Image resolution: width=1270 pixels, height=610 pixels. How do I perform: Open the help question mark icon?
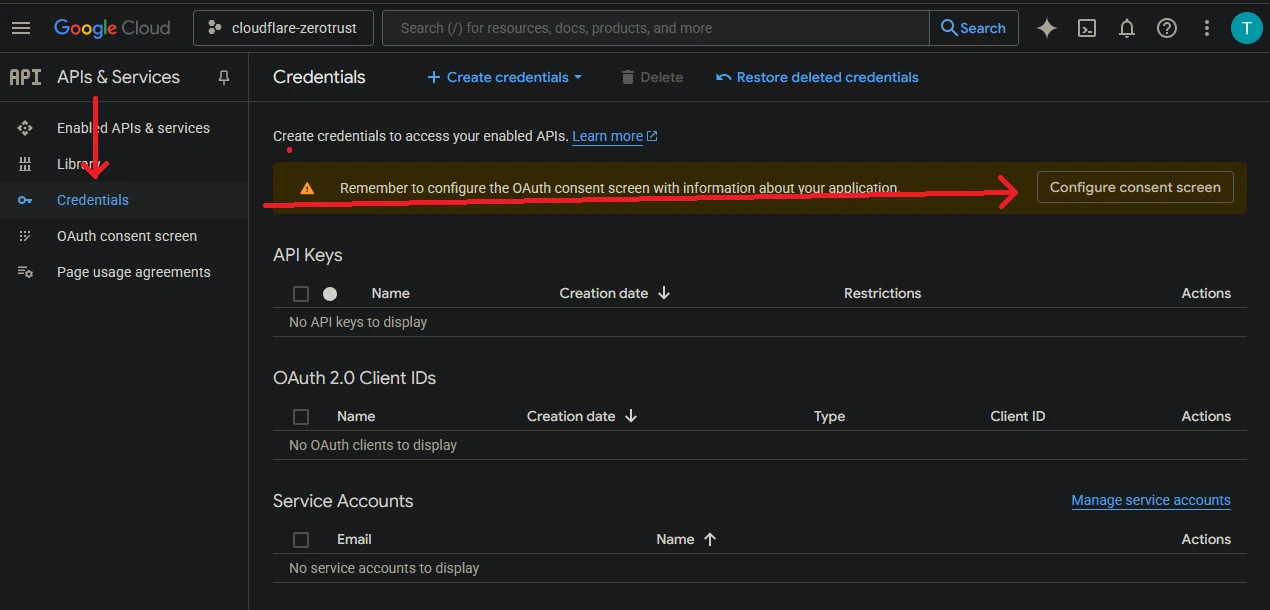click(x=1167, y=28)
